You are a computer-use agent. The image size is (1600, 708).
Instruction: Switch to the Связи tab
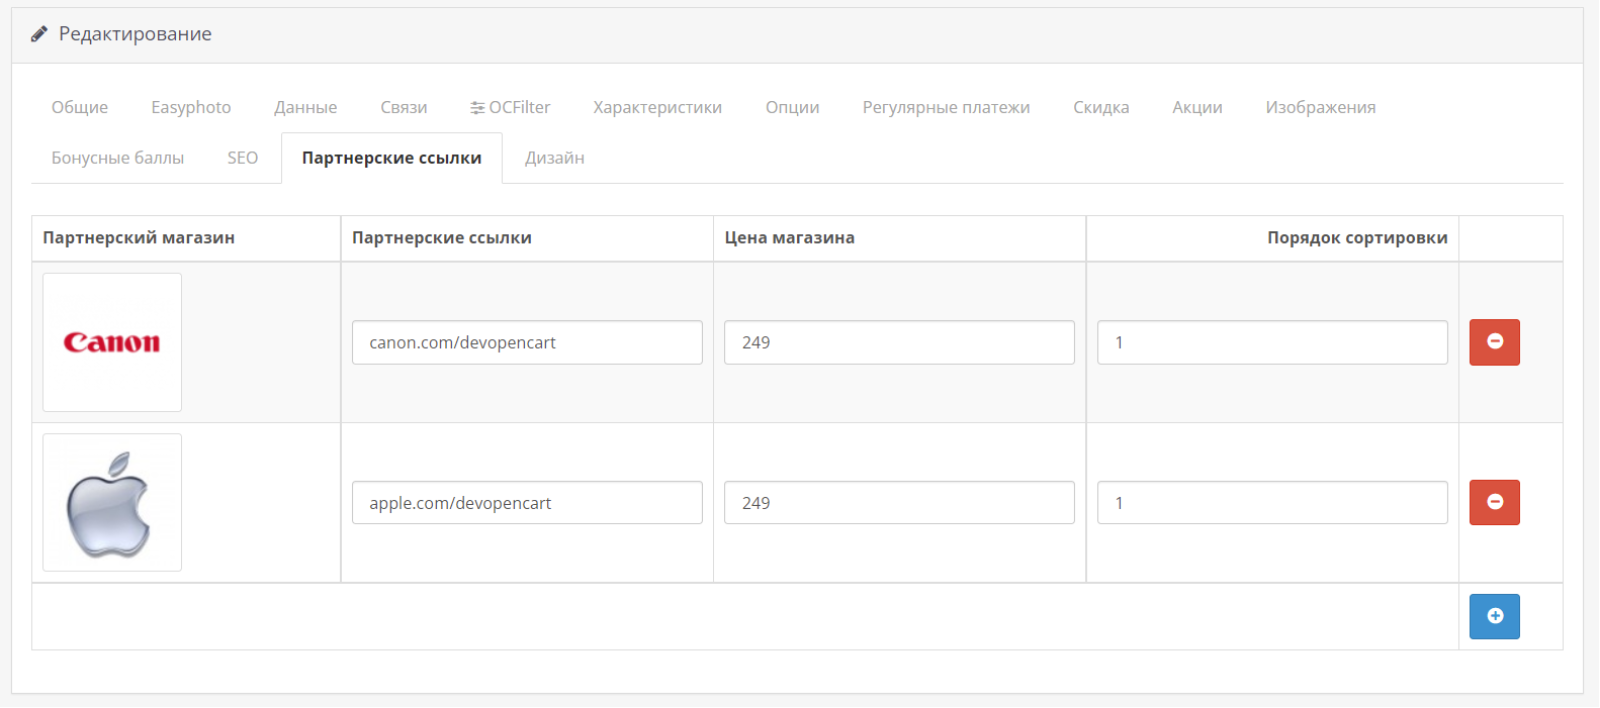point(404,107)
